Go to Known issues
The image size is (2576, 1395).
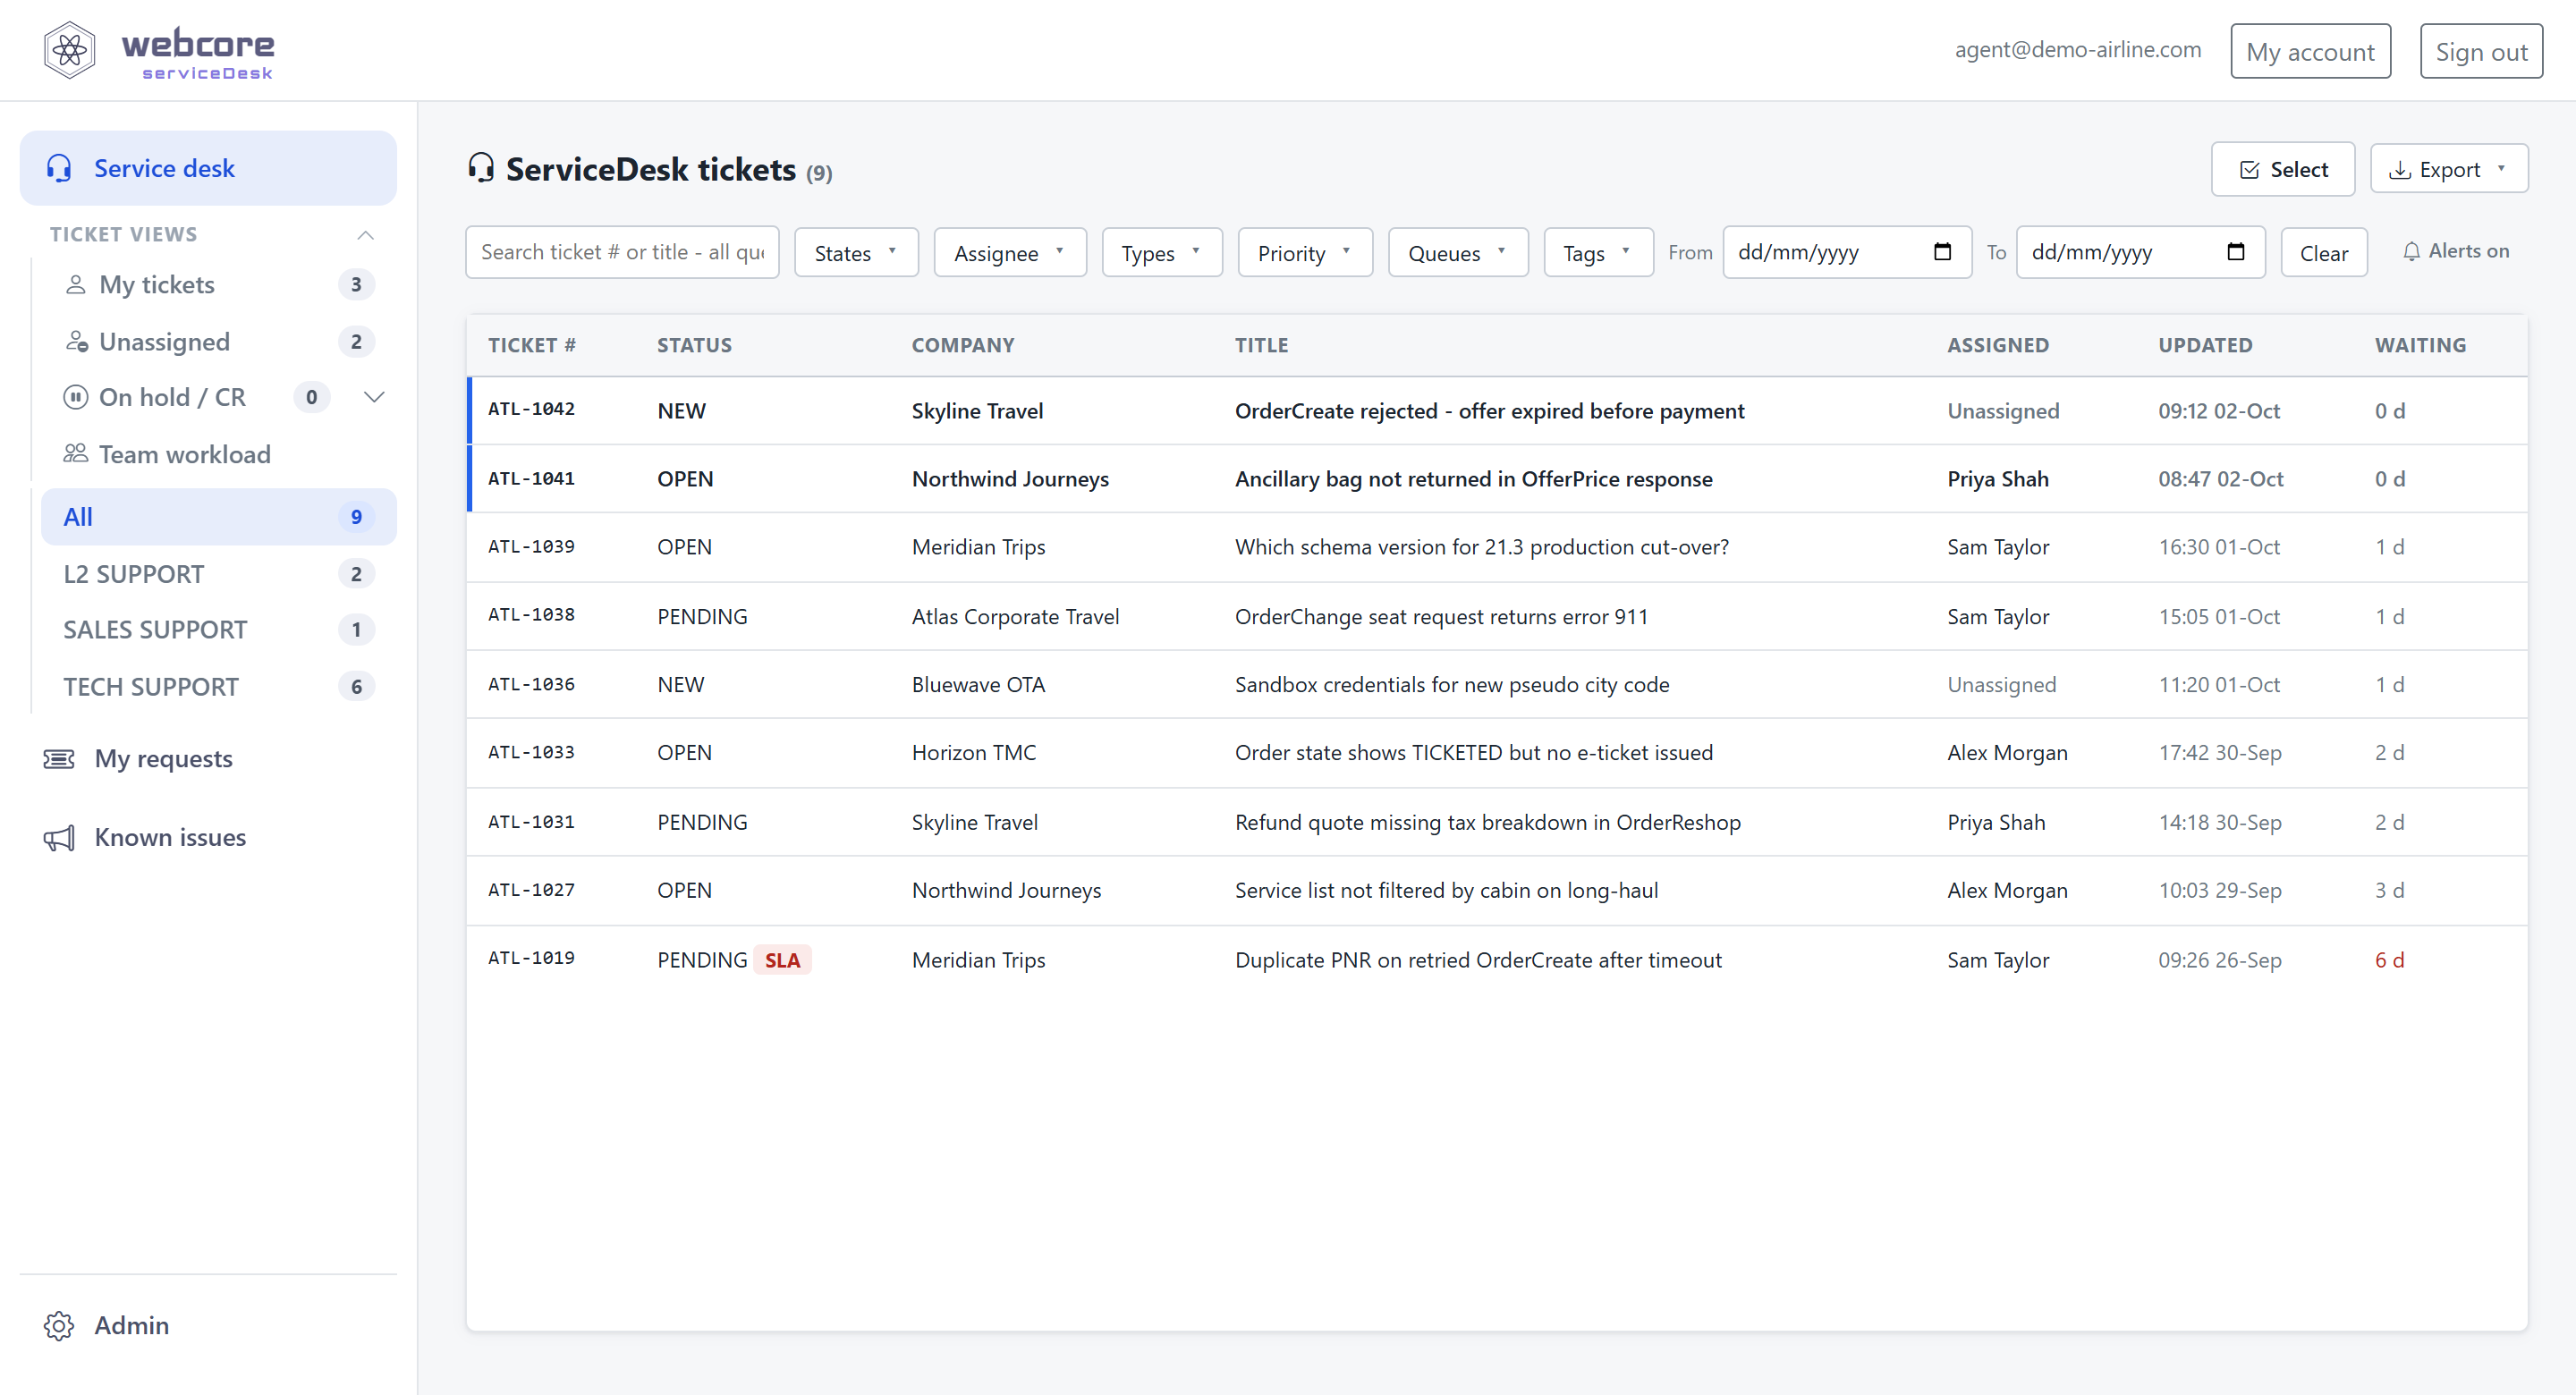(208, 838)
